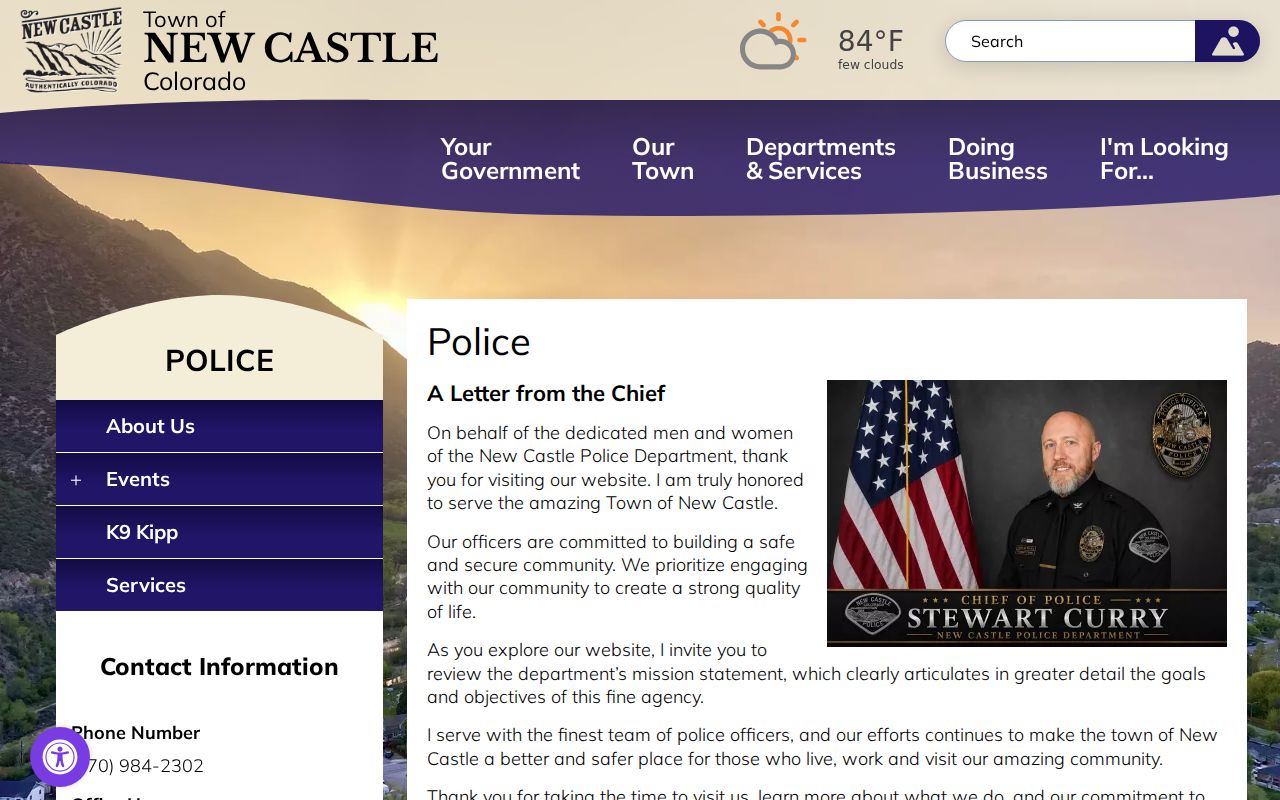Submit search with the mountain icon button
This screenshot has width=1280, height=800.
pos(1227,41)
